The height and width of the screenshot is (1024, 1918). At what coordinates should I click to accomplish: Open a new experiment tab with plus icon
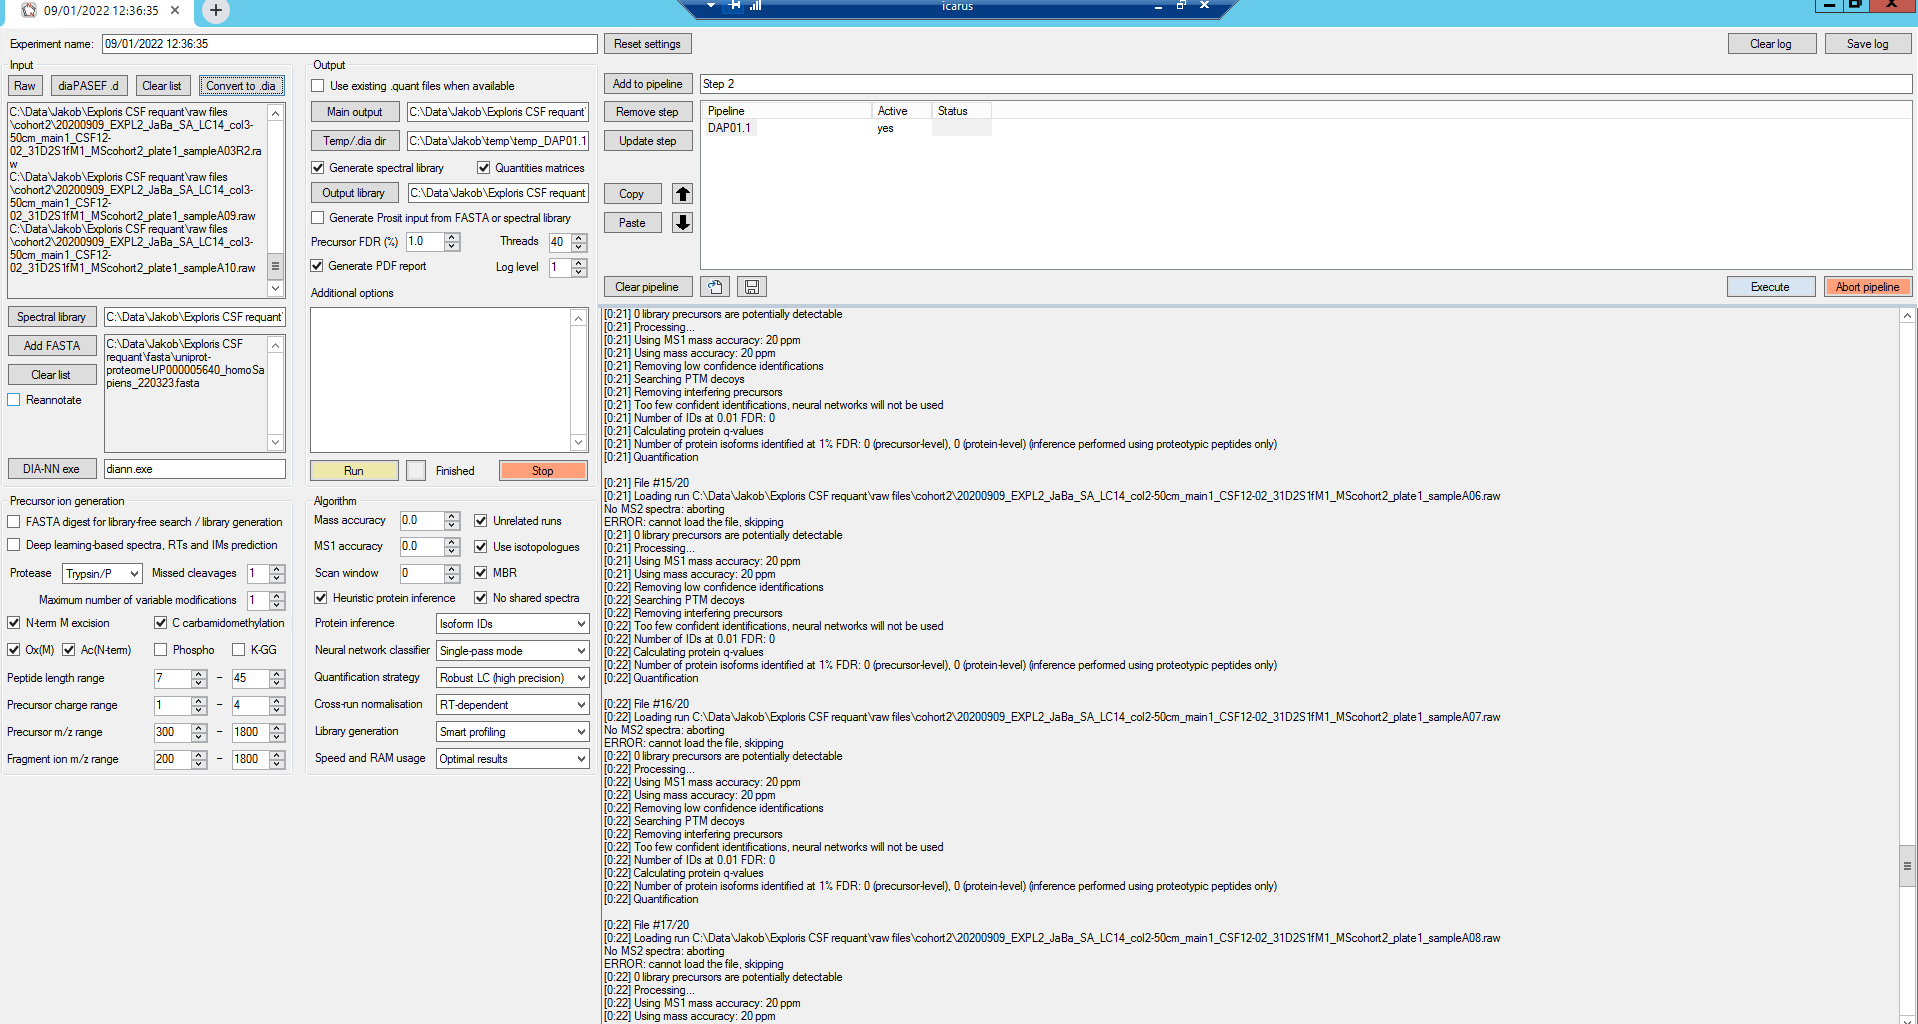click(214, 12)
